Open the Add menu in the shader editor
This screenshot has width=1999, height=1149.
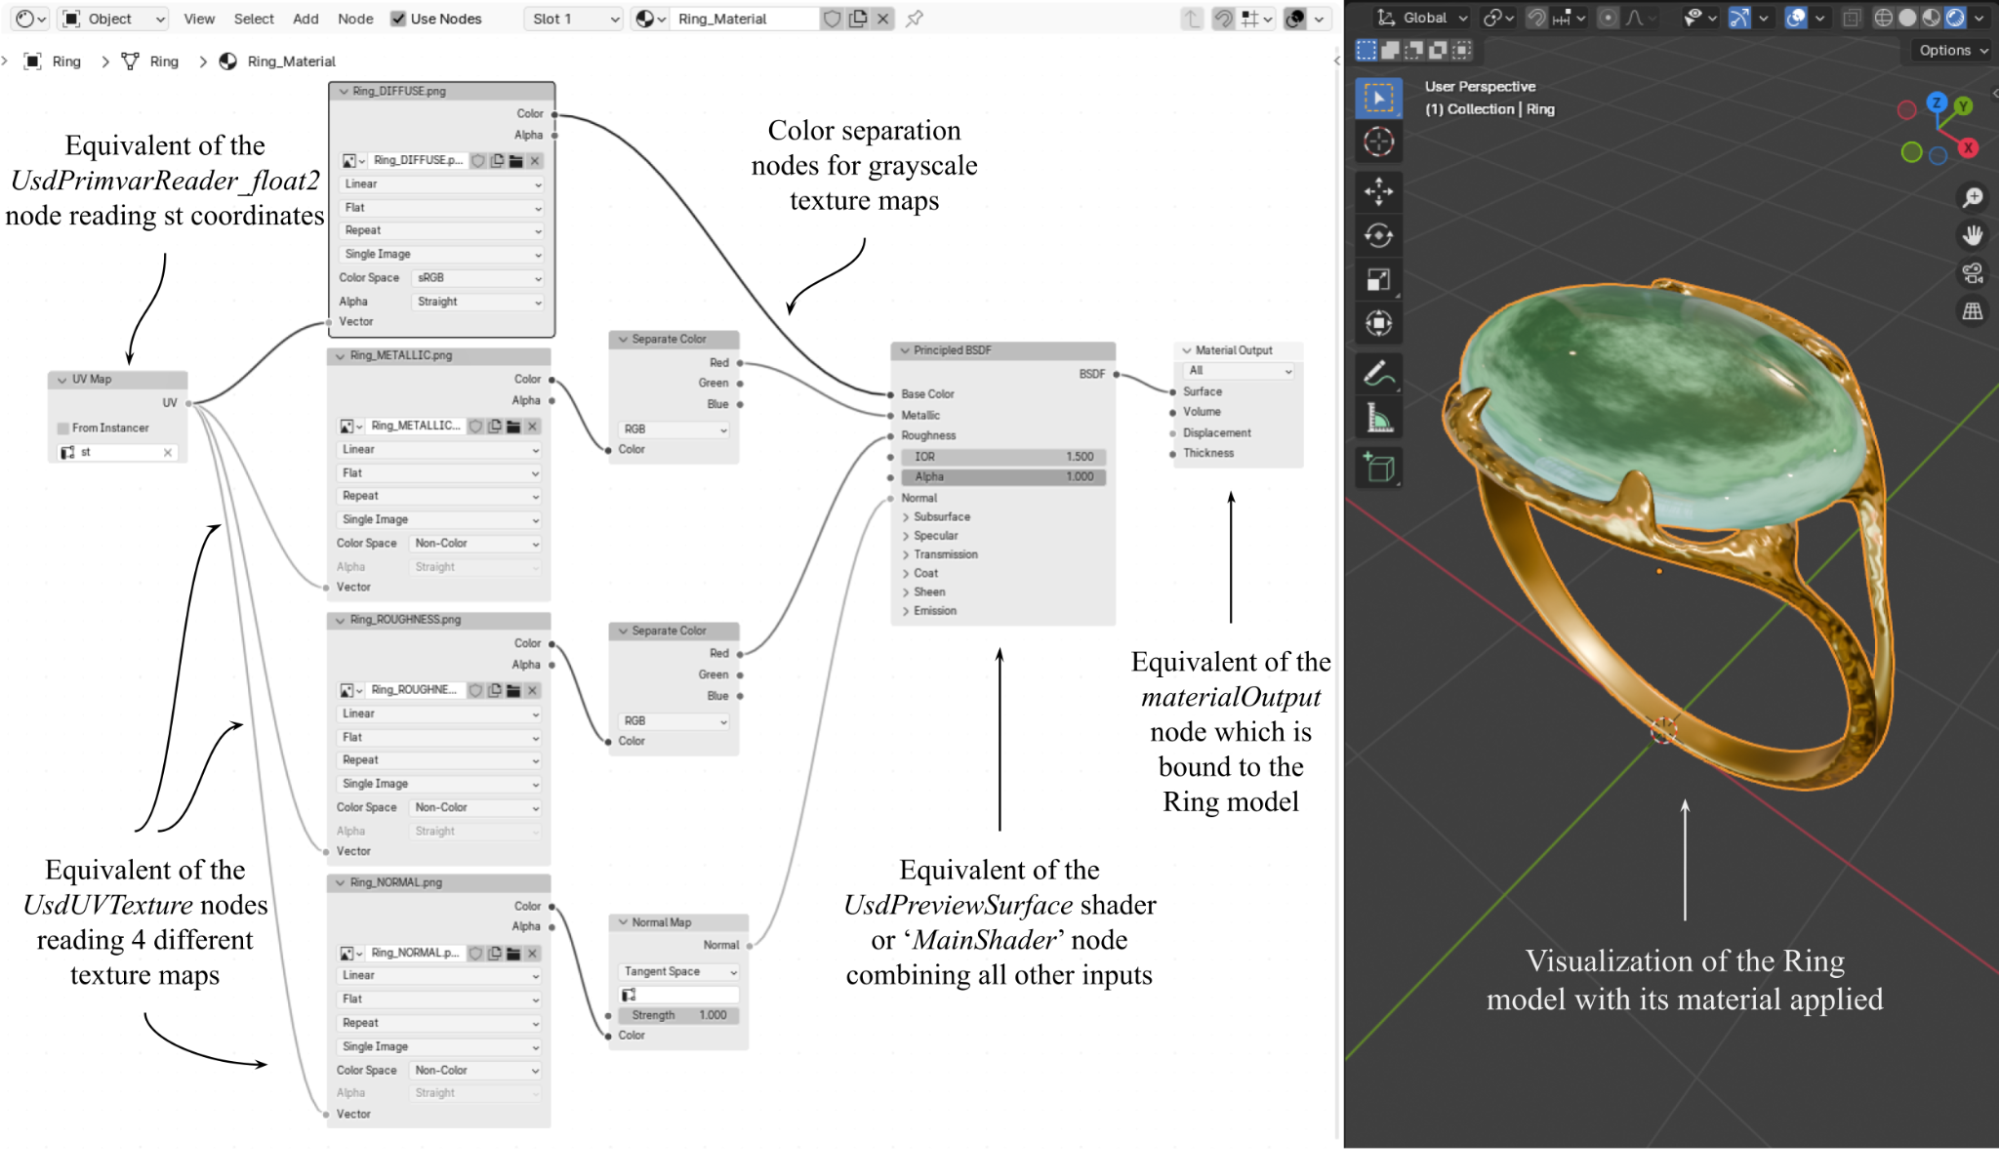tap(305, 18)
